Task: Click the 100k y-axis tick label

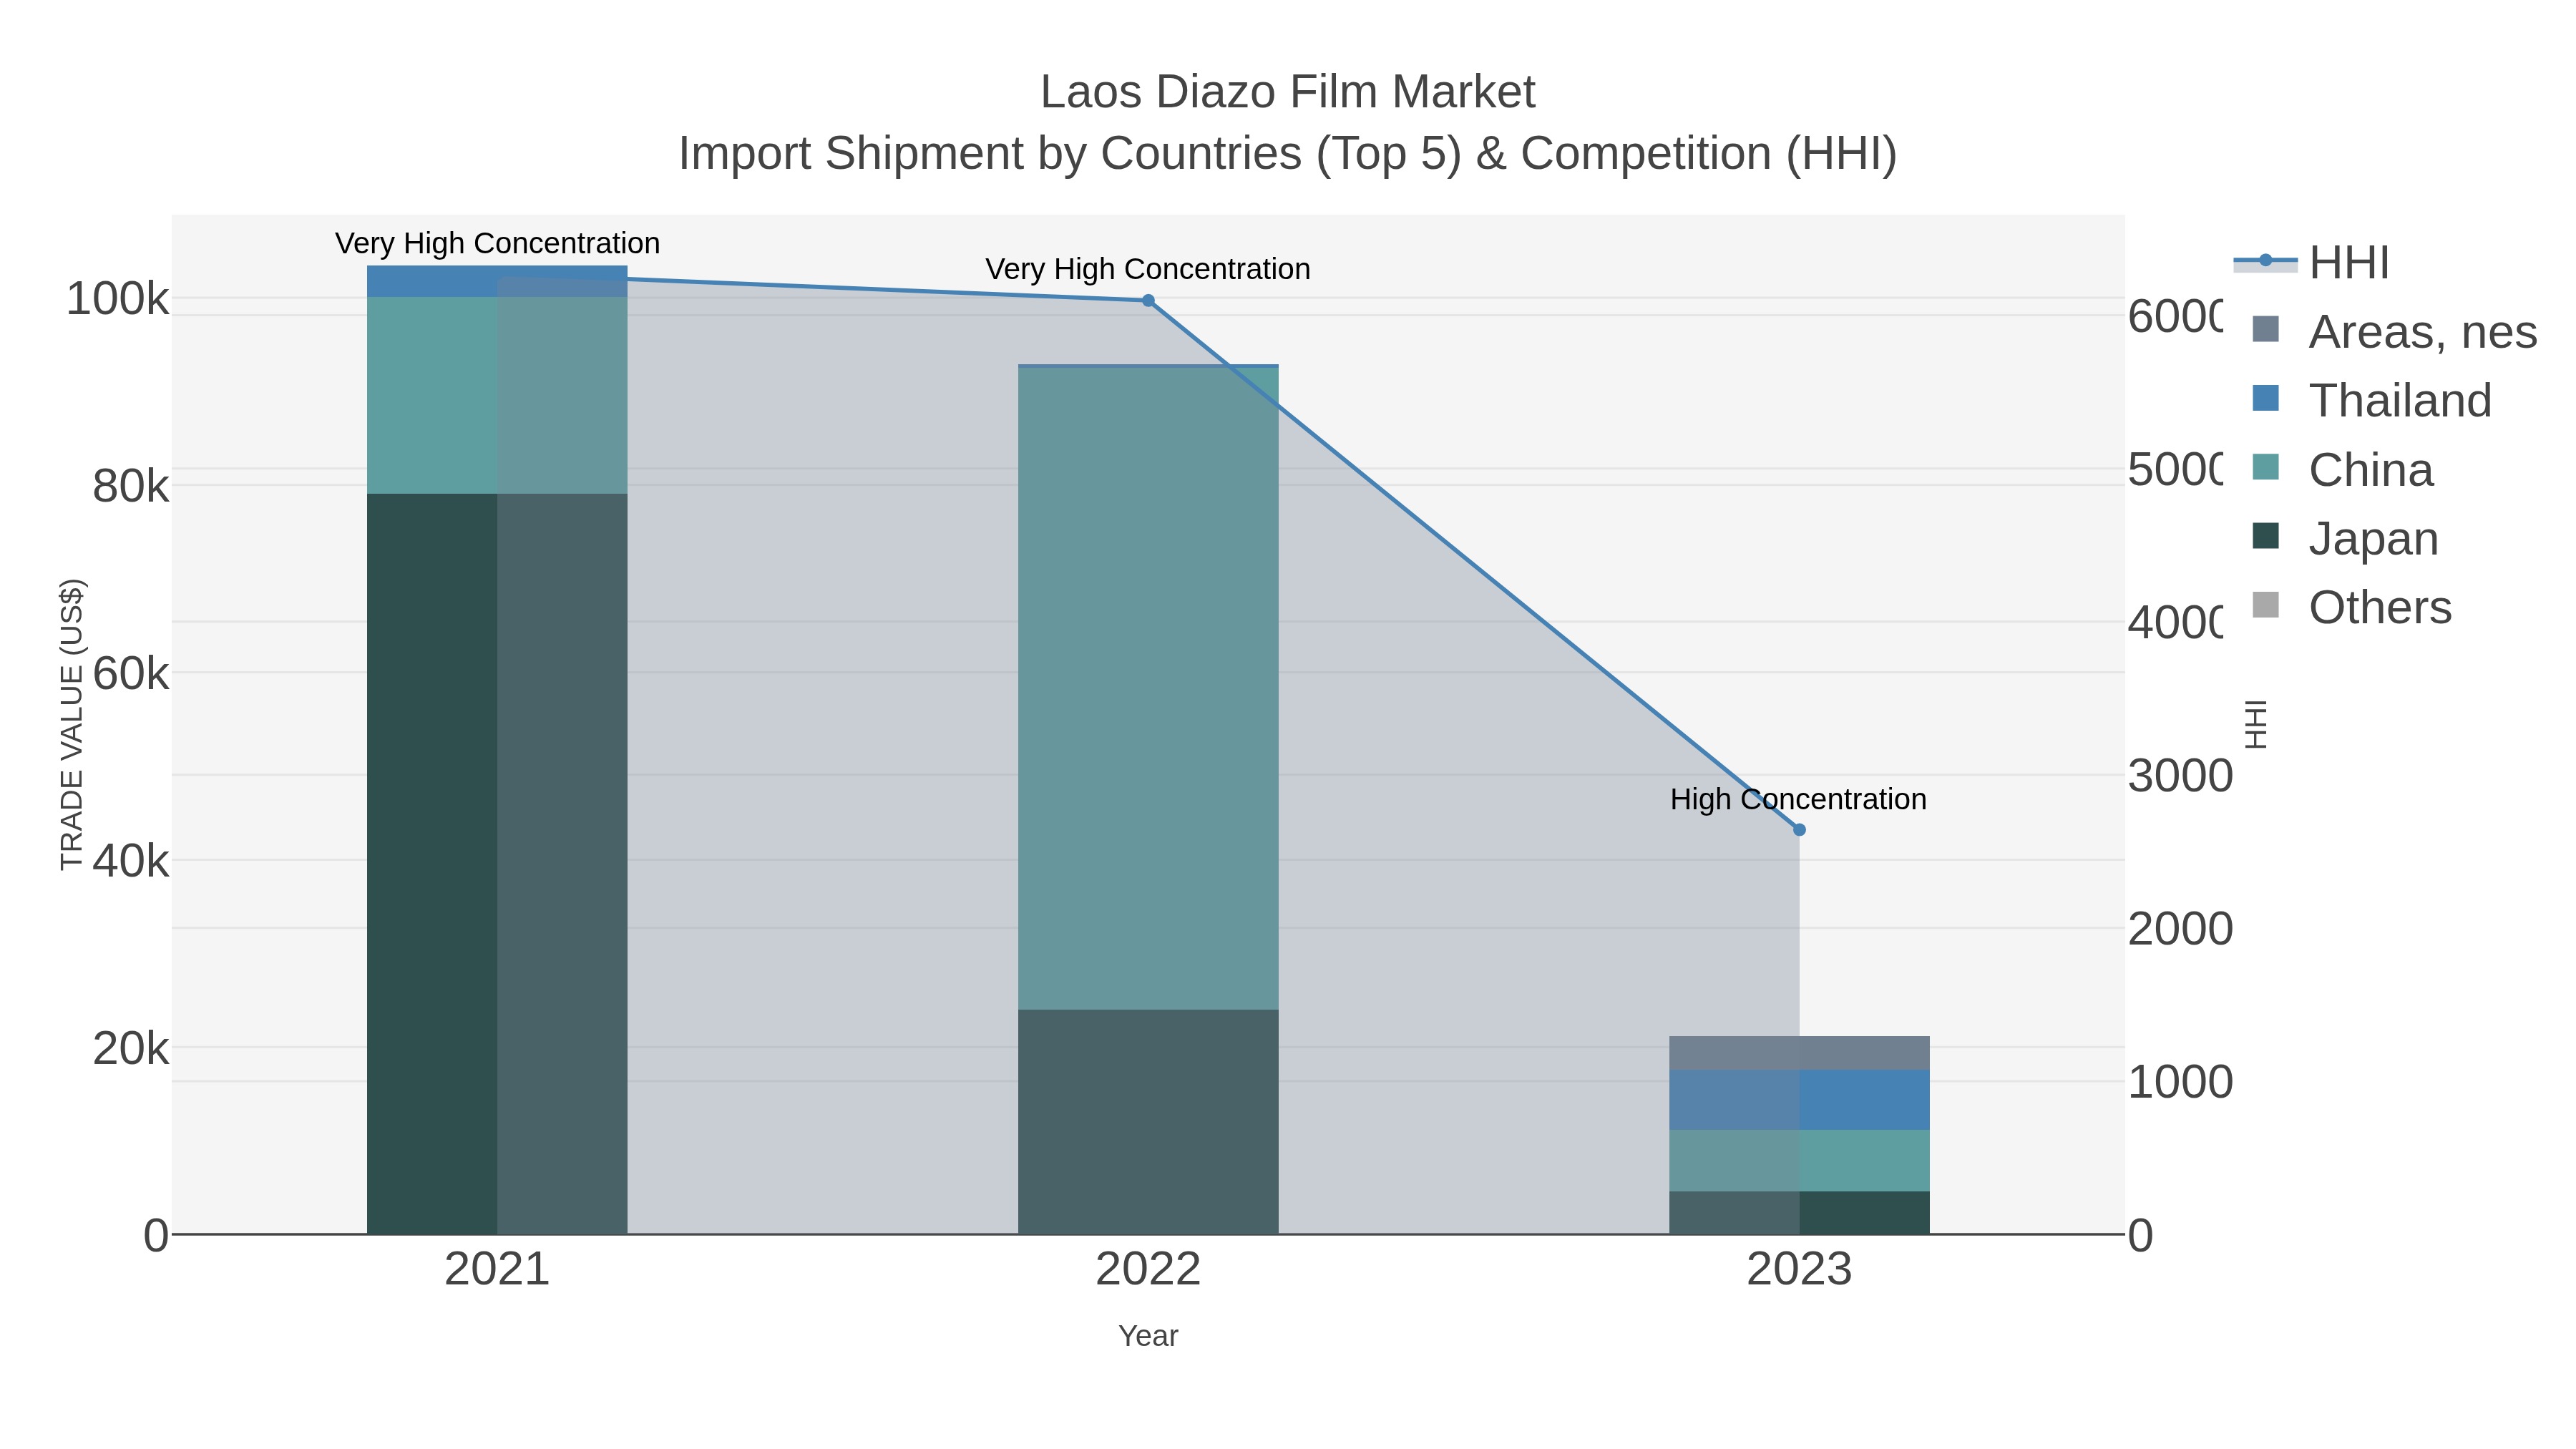Action: coord(117,299)
